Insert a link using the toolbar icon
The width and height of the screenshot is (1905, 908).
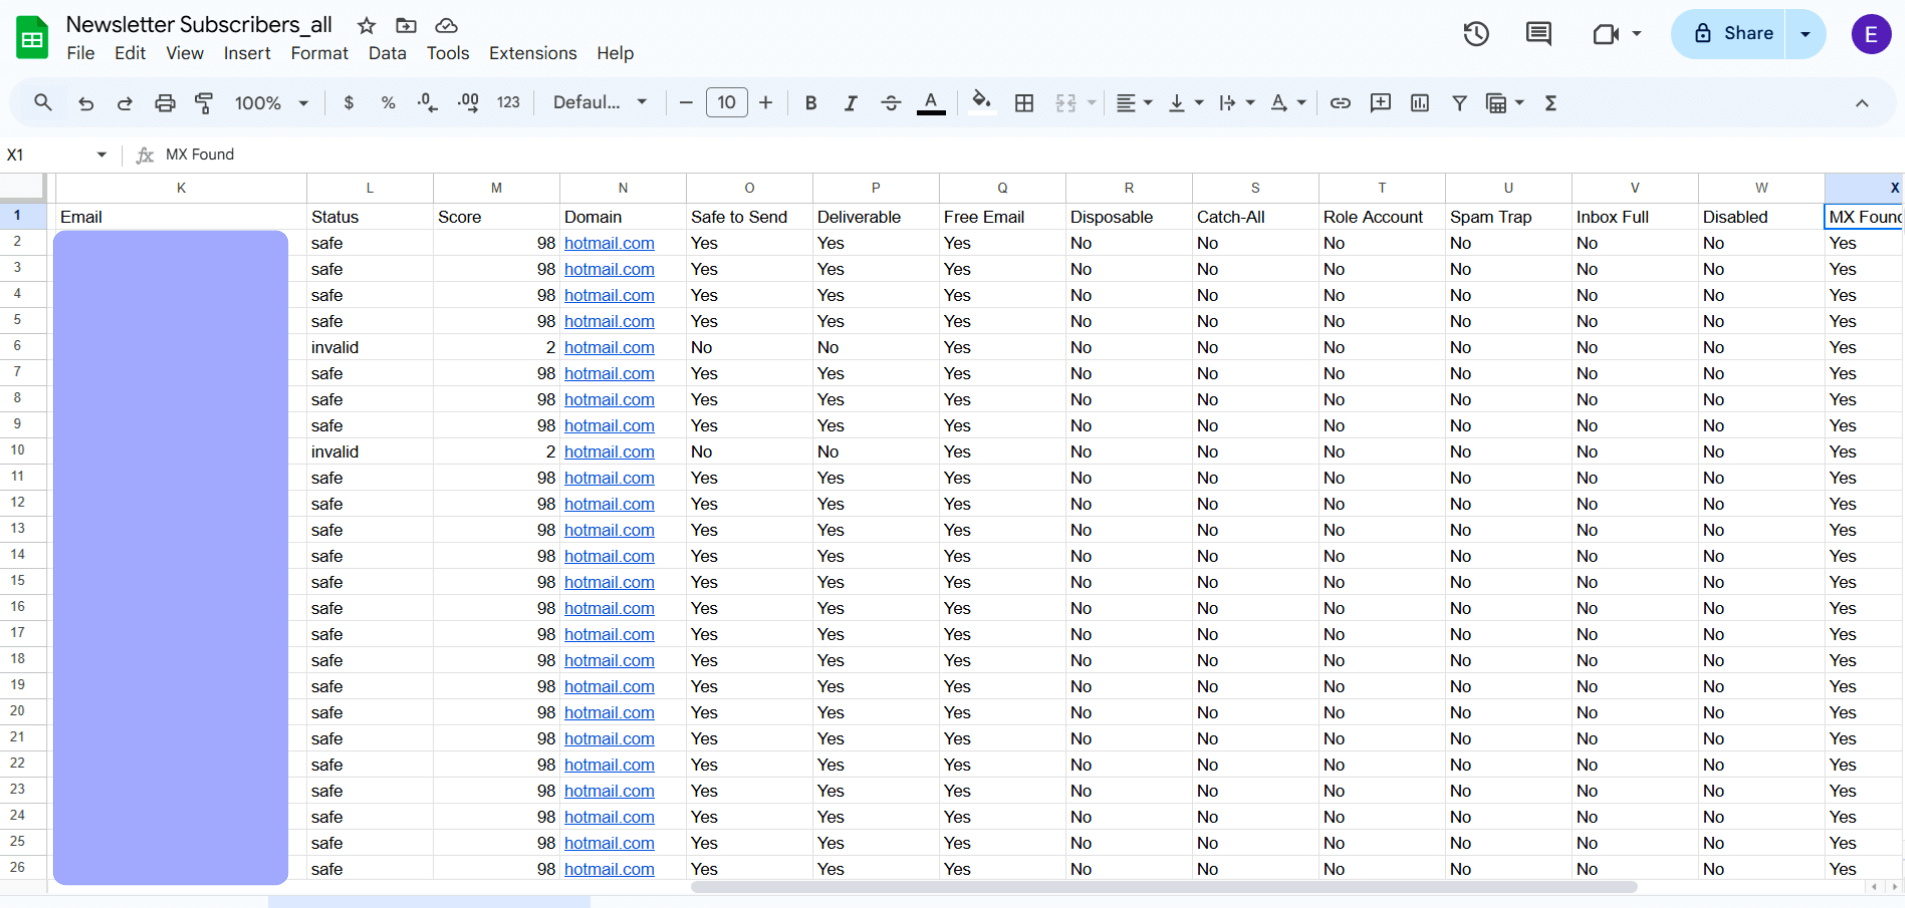pos(1340,102)
